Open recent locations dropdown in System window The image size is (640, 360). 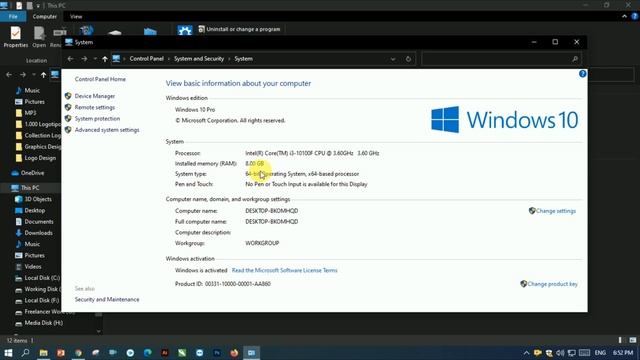[95, 59]
